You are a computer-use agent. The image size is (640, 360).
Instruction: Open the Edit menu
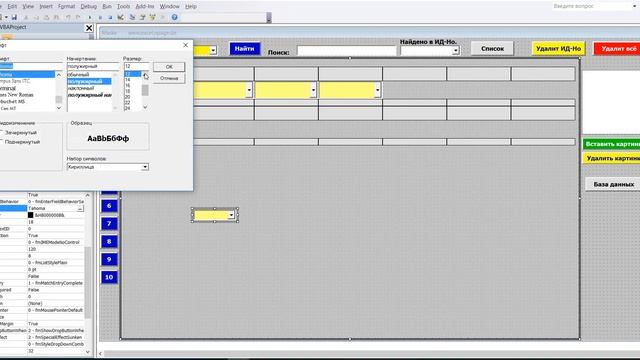coord(12,7)
